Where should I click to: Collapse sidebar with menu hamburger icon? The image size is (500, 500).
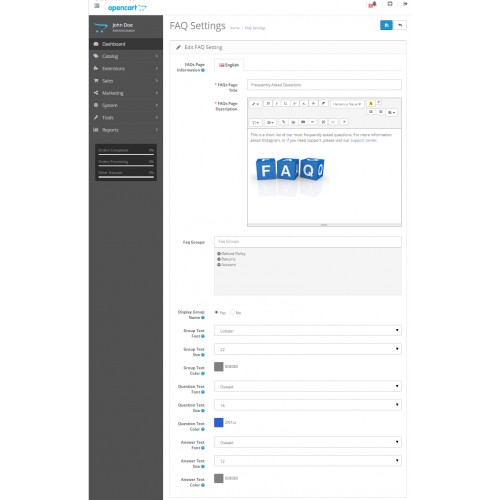pos(97,6)
